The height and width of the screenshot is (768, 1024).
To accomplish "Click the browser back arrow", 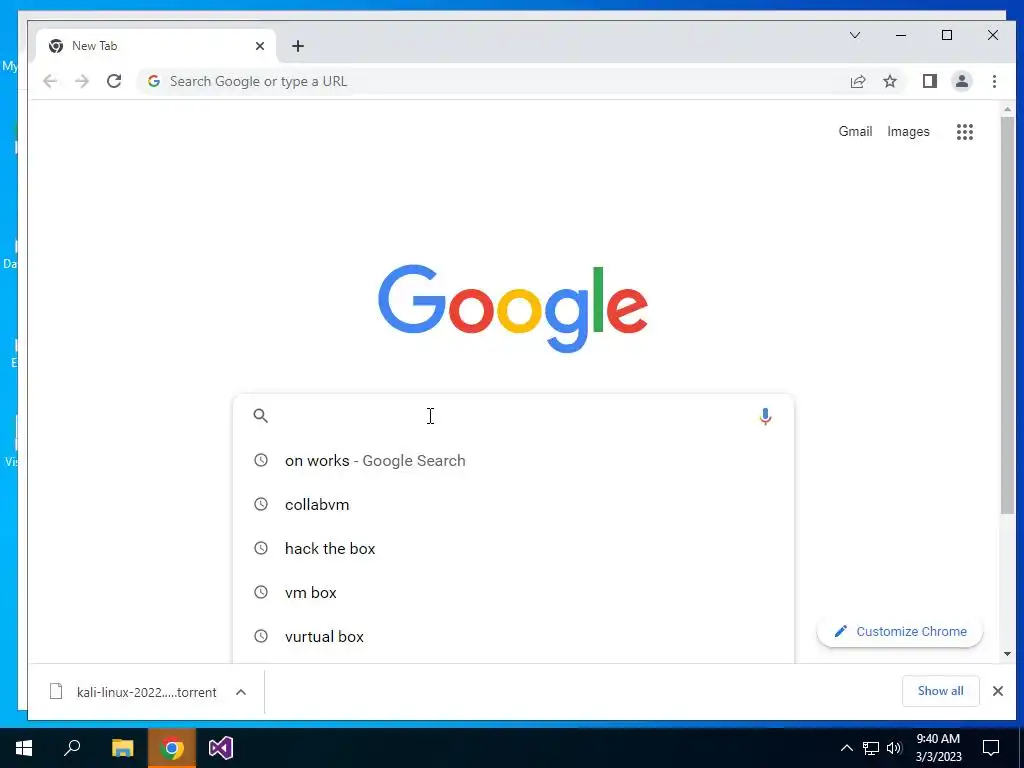I will tap(50, 81).
